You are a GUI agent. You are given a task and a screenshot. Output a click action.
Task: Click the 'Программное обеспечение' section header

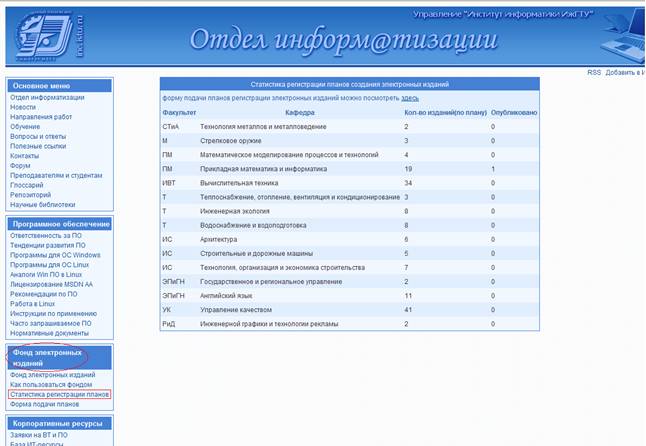[x=61, y=224]
